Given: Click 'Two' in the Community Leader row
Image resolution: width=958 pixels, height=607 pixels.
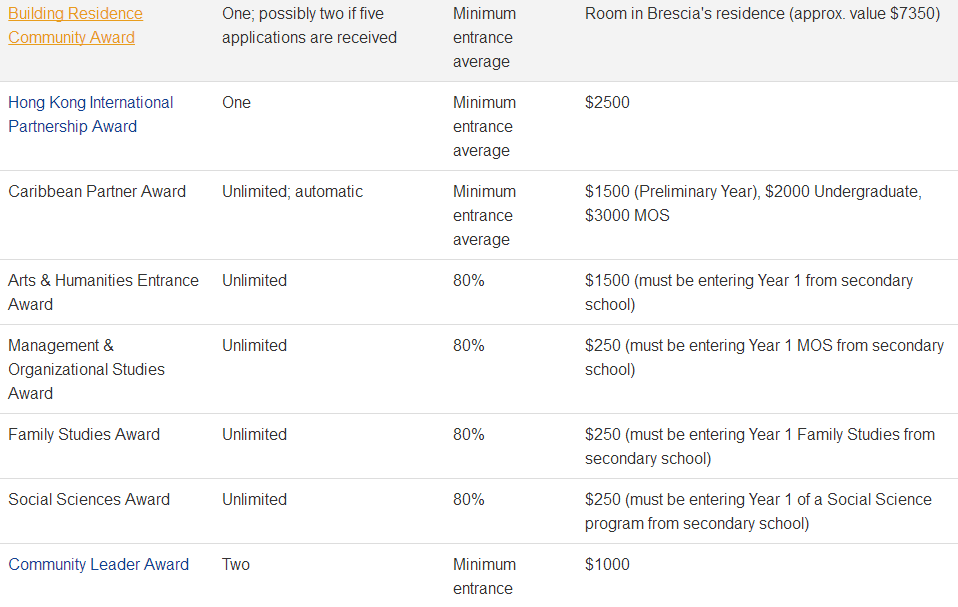Looking at the screenshot, I should pos(236,564).
